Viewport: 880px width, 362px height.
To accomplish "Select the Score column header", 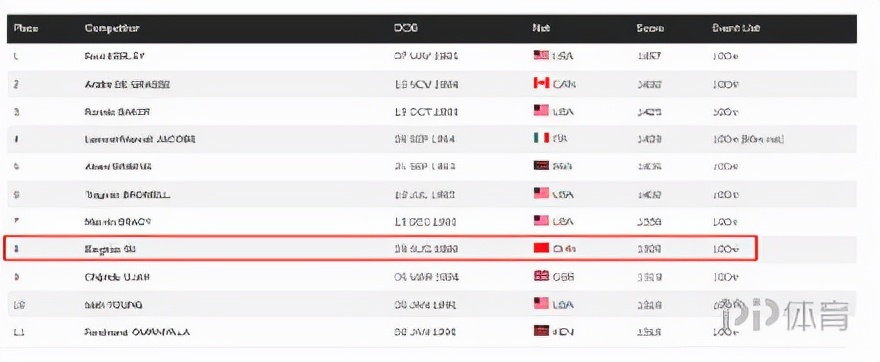I will (650, 28).
